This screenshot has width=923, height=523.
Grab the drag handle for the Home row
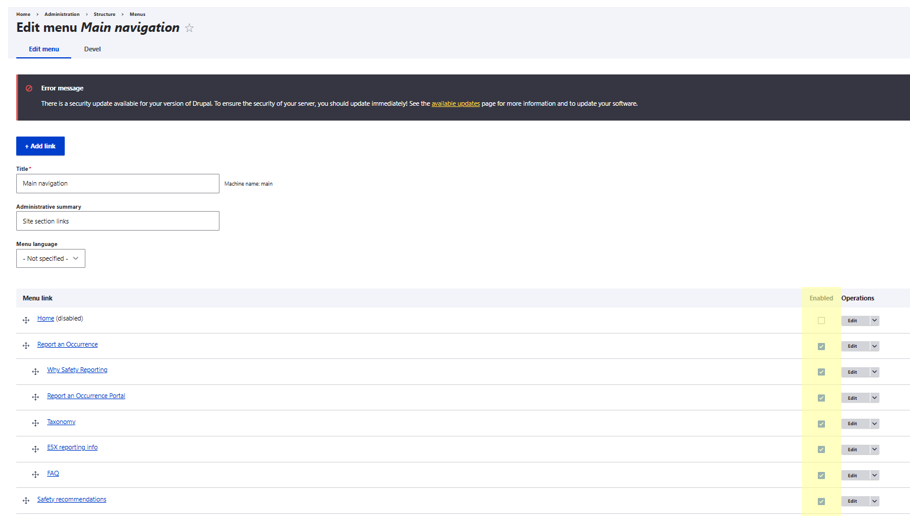point(26,320)
